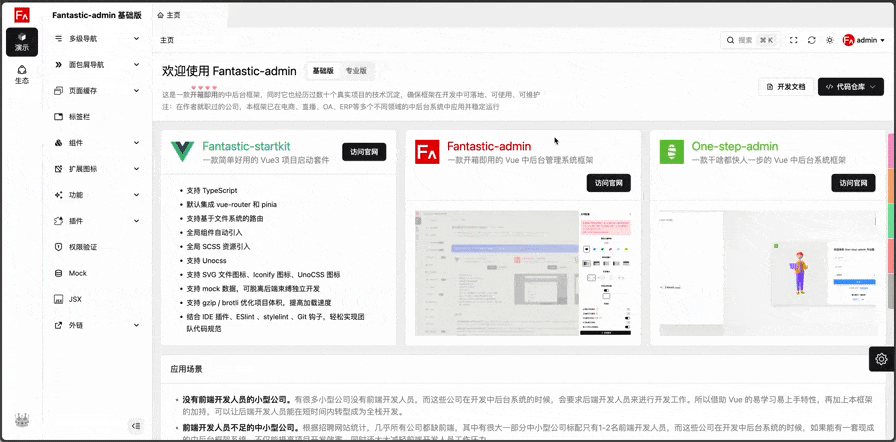Open the floating settings gear button
Viewport: 896px width, 442px height.
881,359
